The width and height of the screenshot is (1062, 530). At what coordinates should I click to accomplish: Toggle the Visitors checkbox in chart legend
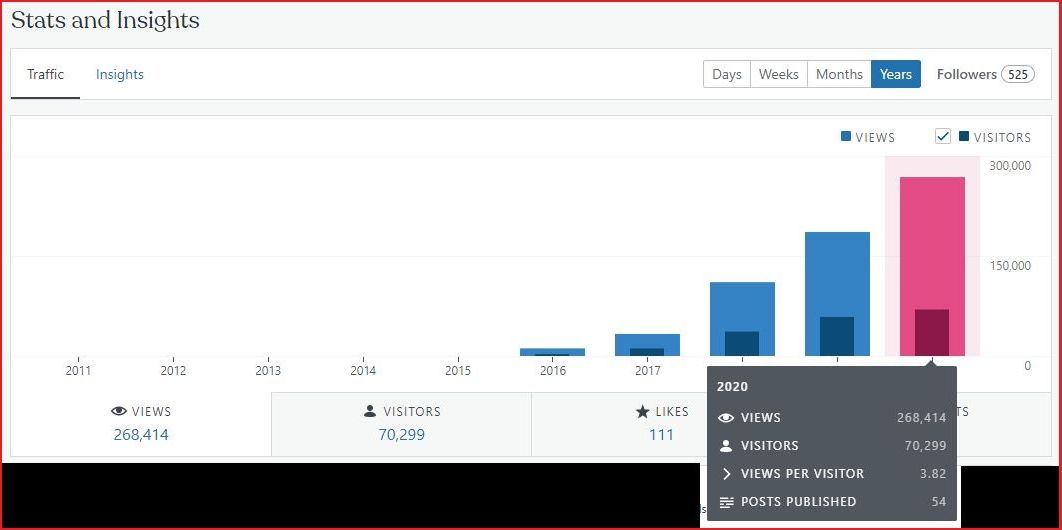tap(942, 137)
